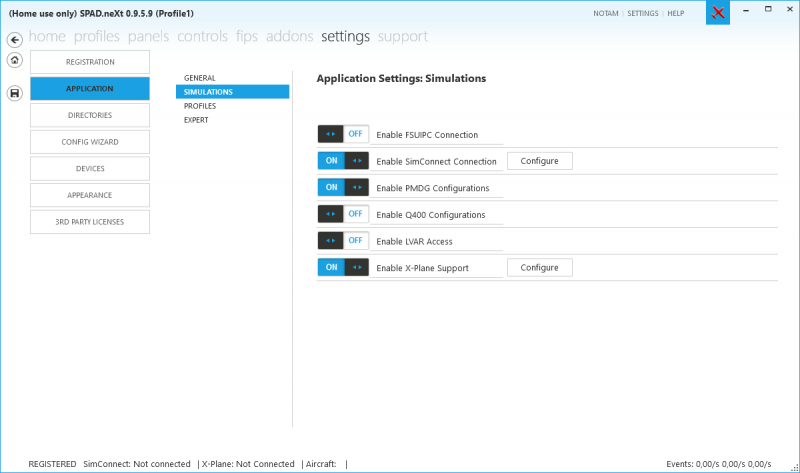Toggle Enable FSUIPC Connection switch
Image resolution: width=800 pixels, height=473 pixels.
343,134
